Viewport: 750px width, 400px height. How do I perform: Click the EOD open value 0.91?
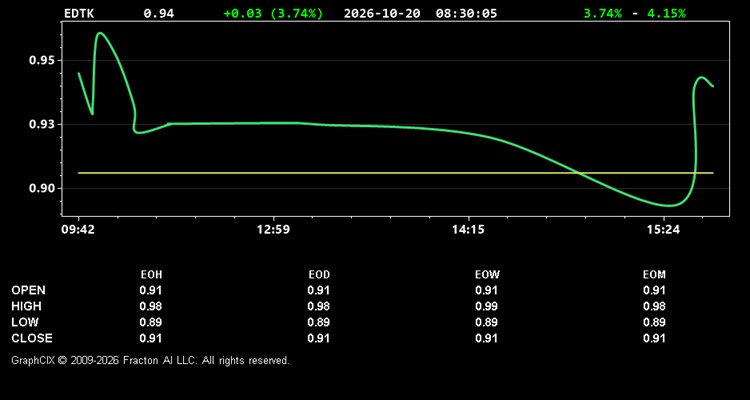pos(319,290)
